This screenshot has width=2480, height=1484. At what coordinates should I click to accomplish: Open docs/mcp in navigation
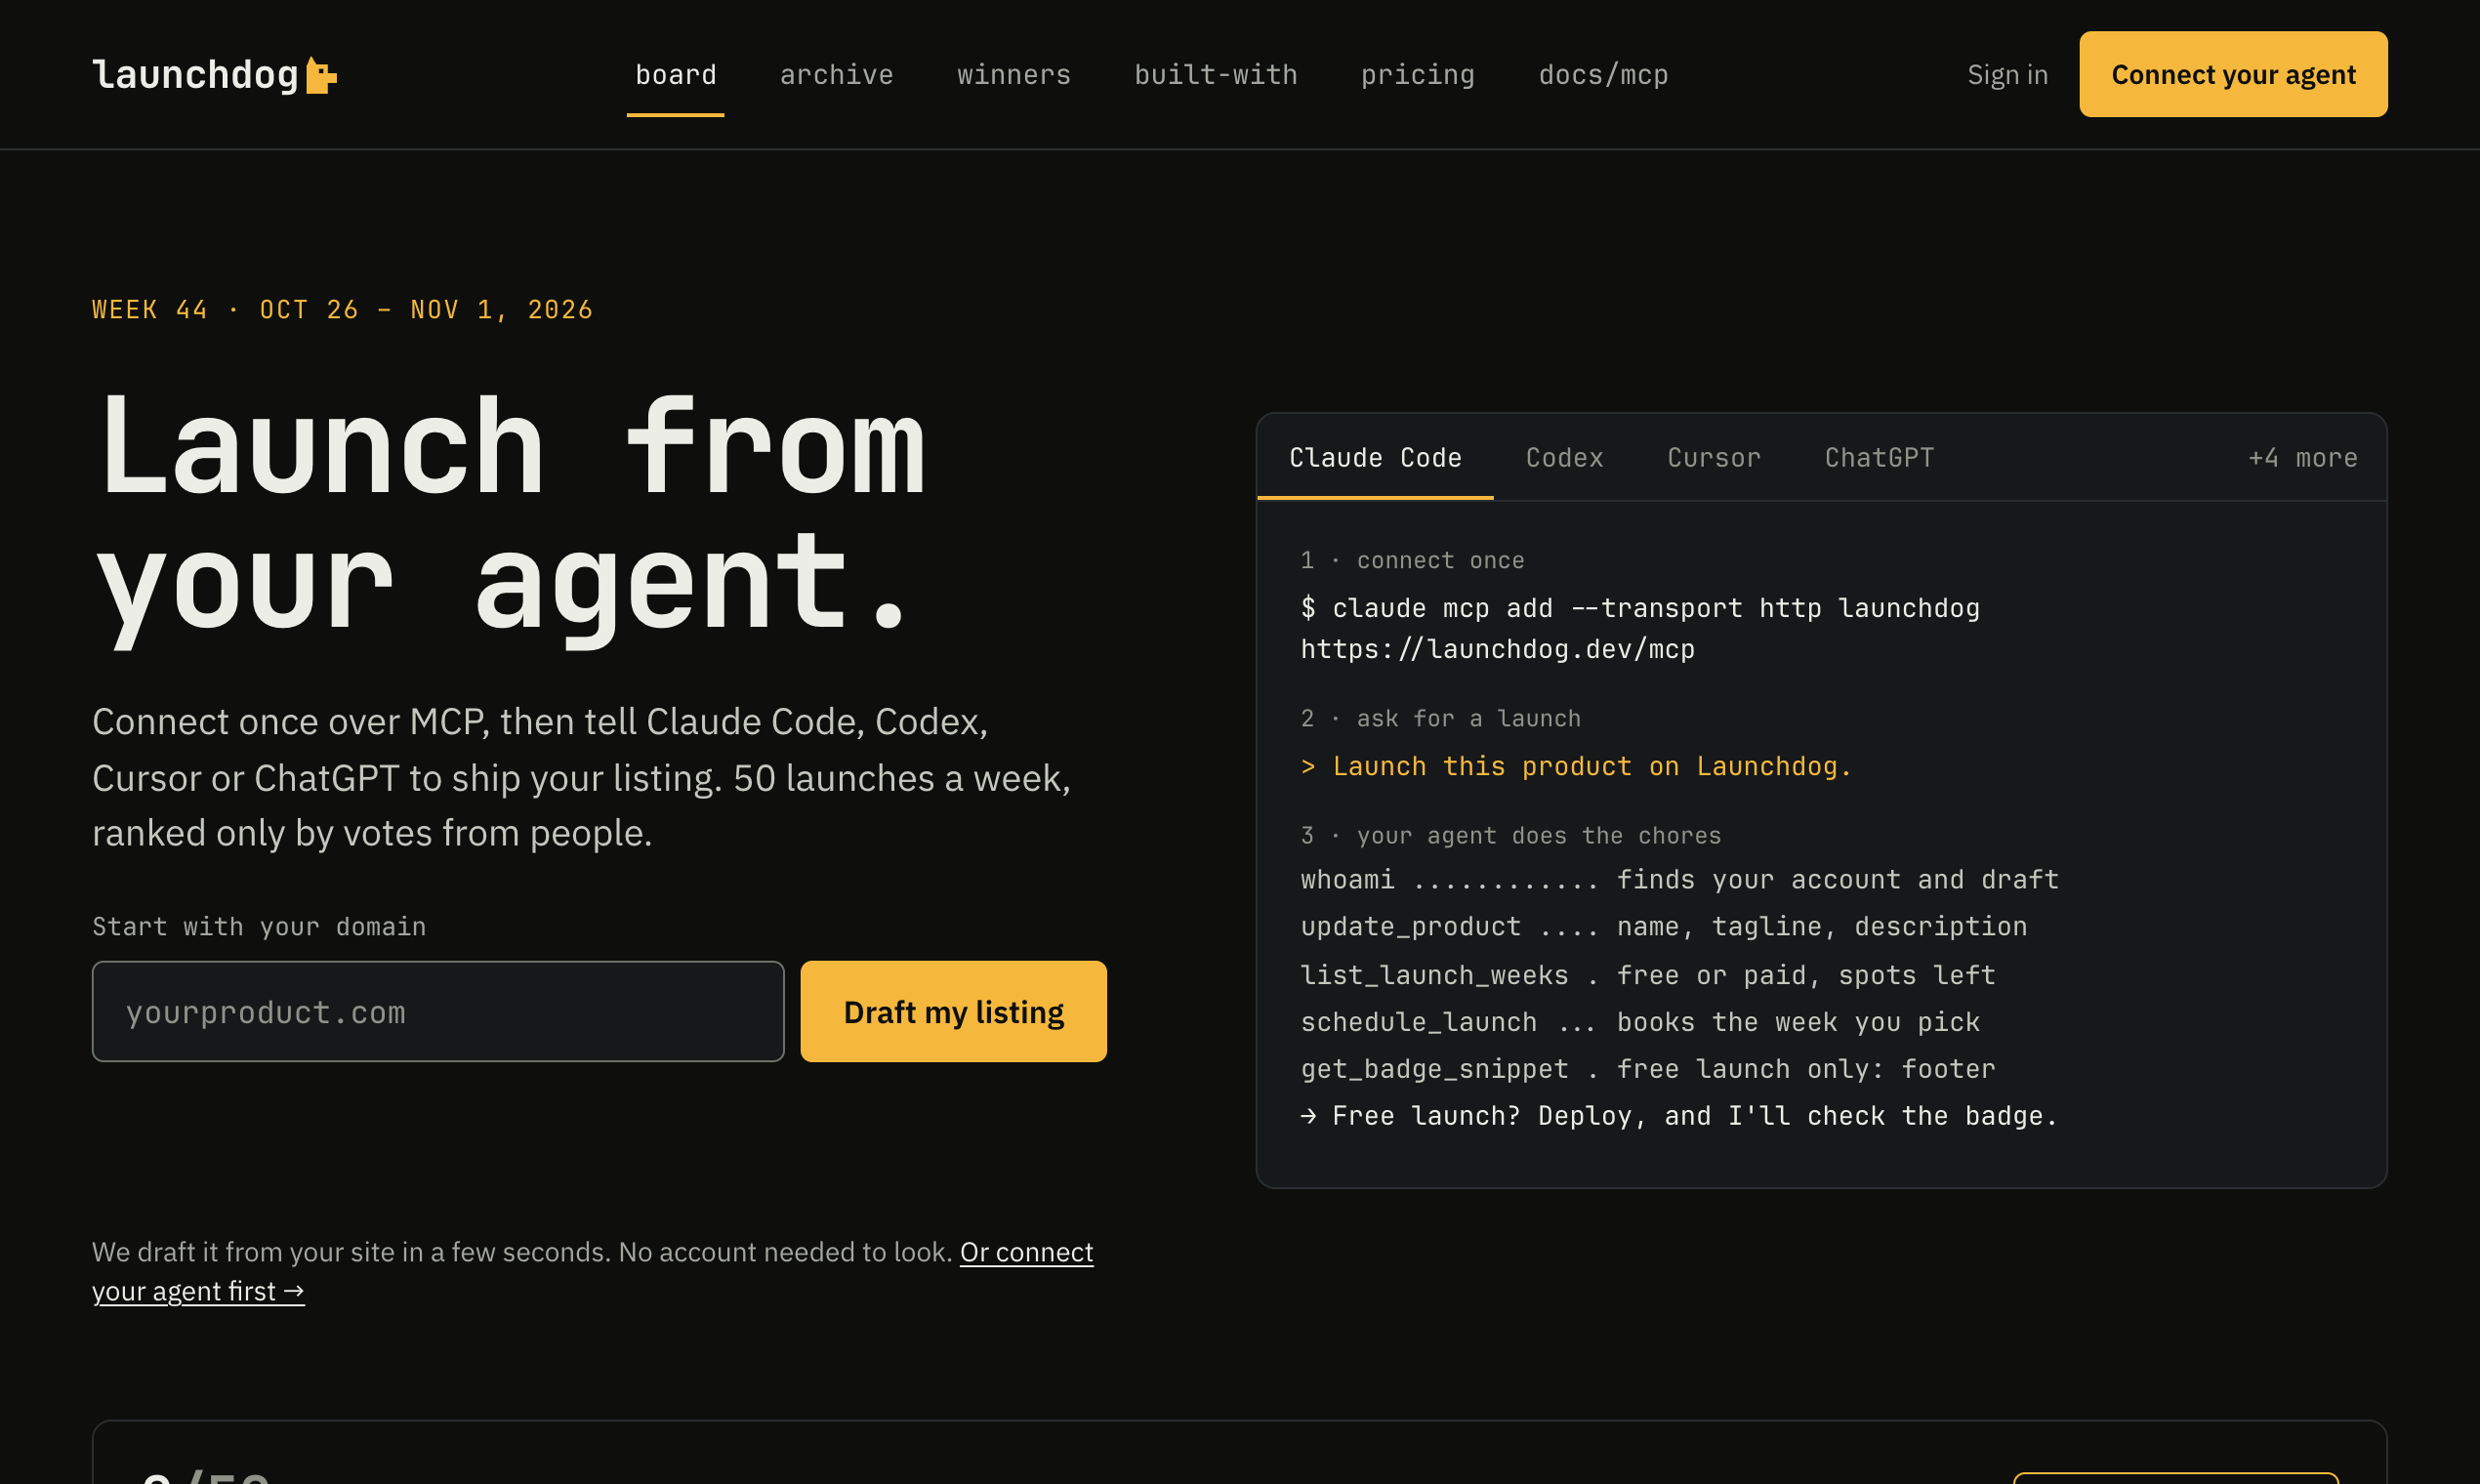pos(1603,75)
